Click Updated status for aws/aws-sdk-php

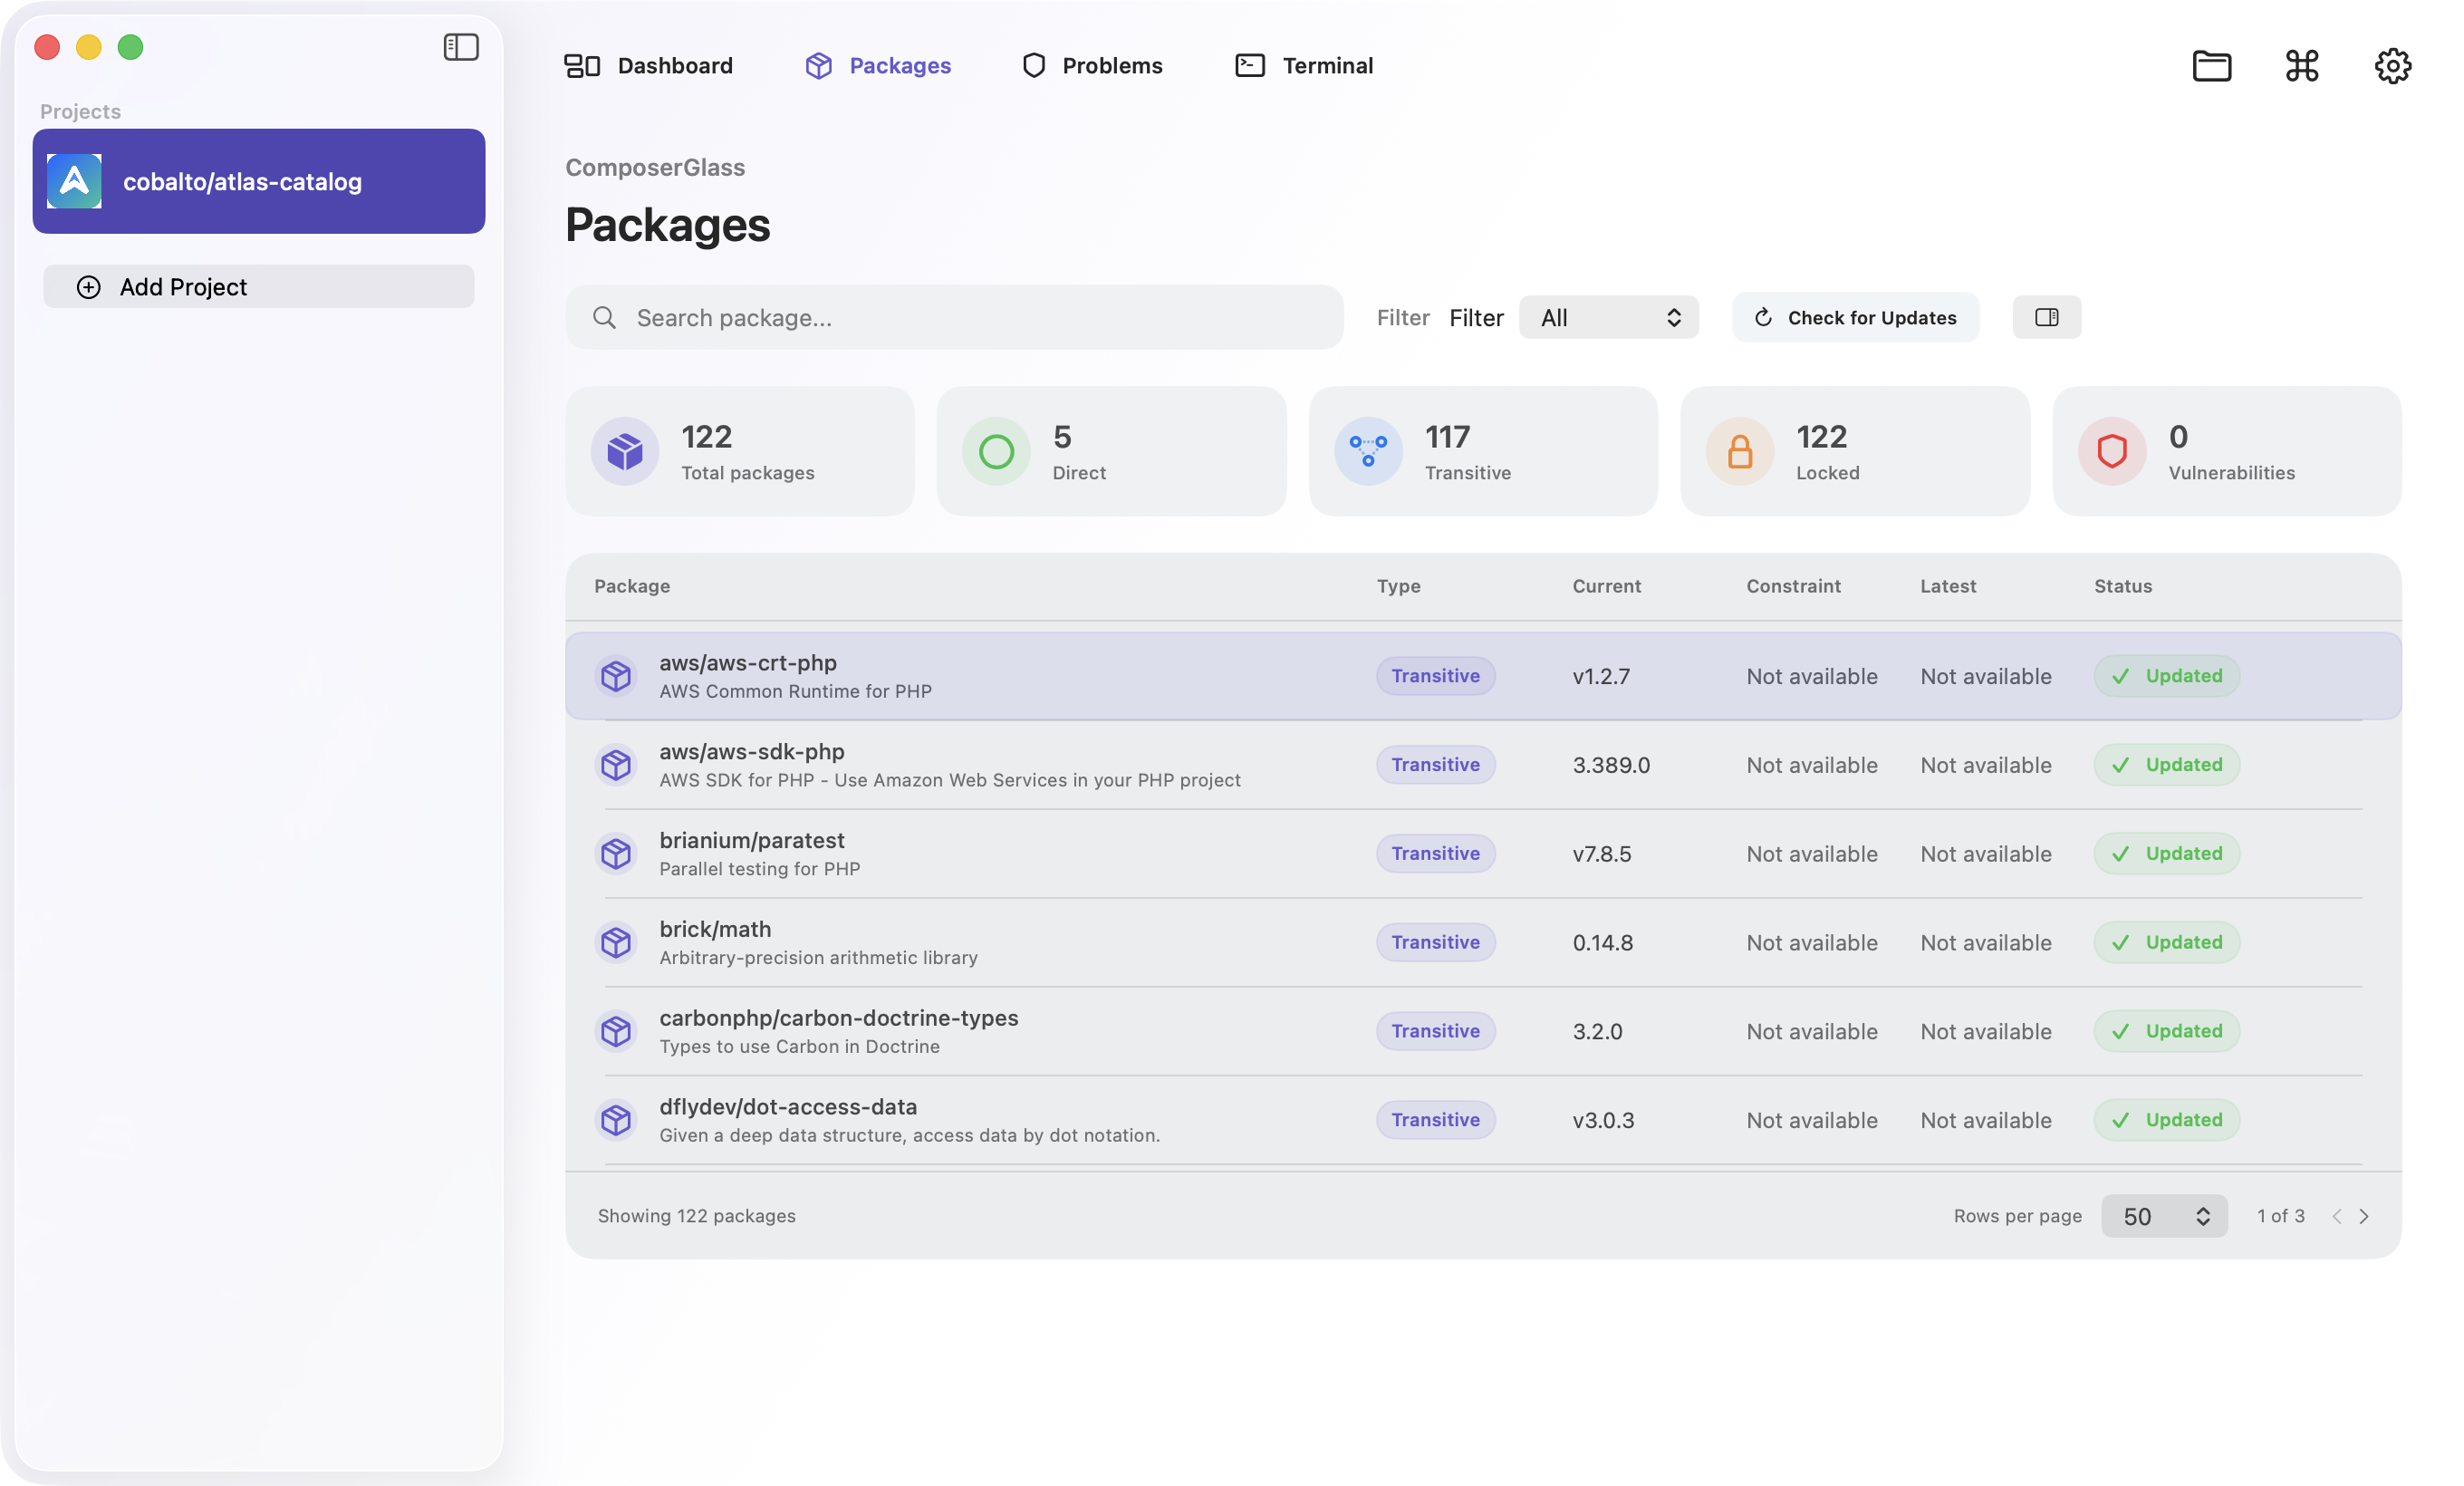pyautogui.click(x=2166, y=765)
